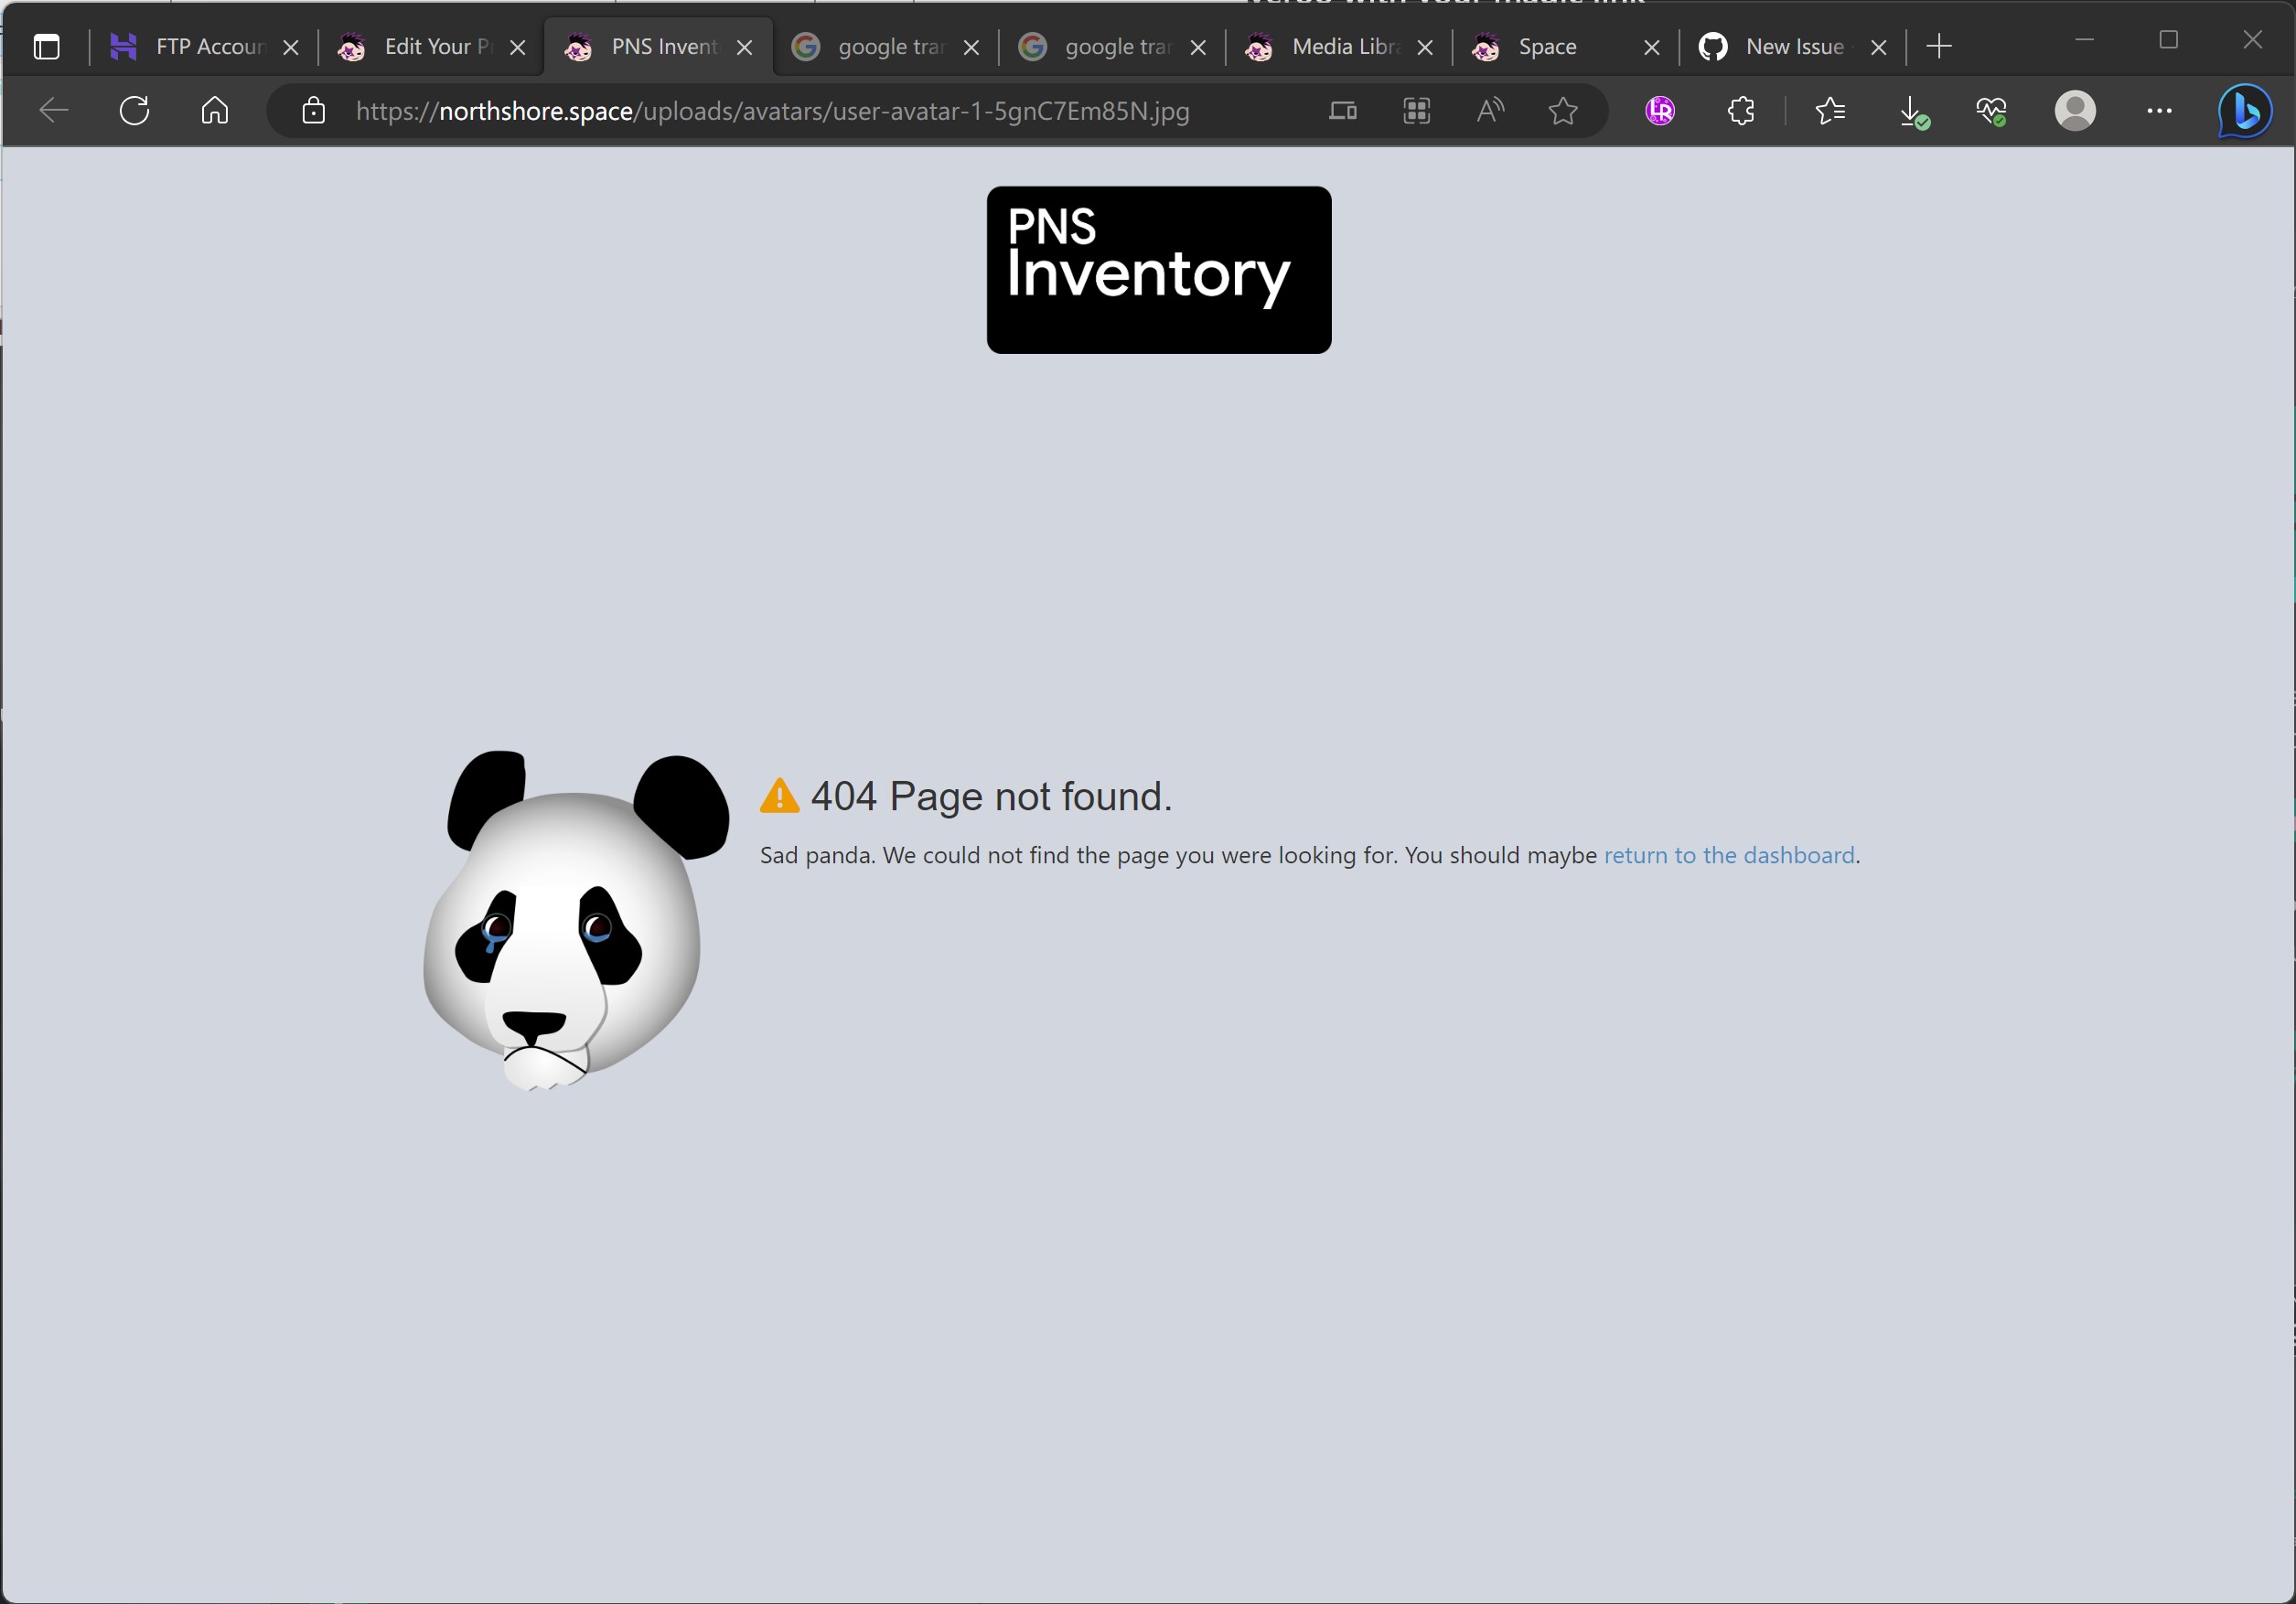The image size is (2296, 1604).
Task: Click the return to the dashboard link
Action: (1728, 855)
